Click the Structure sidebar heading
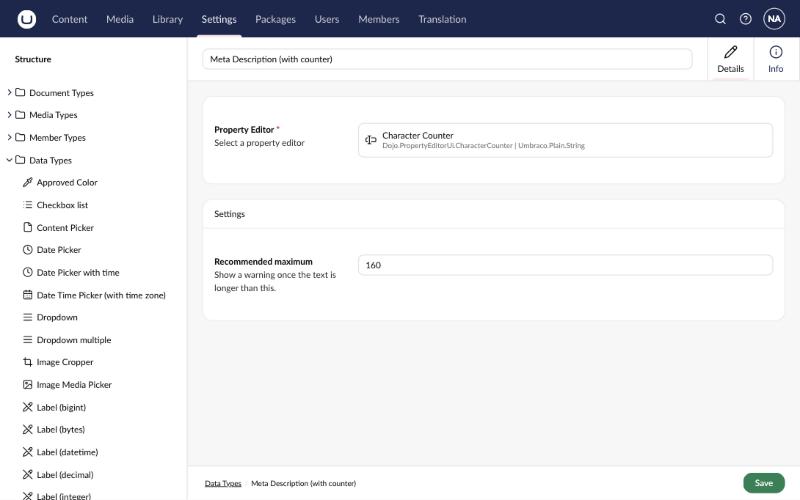Image resolution: width=800 pixels, height=500 pixels. click(x=33, y=59)
